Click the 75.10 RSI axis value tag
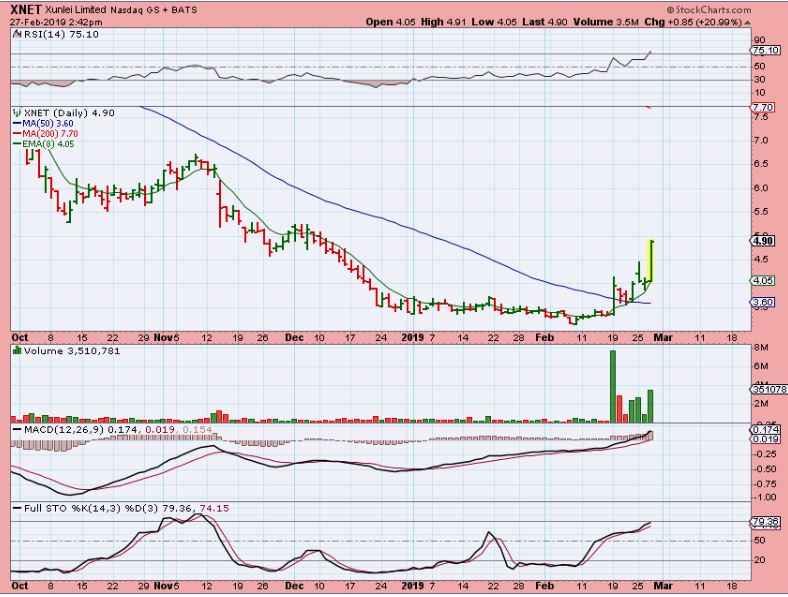The width and height of the screenshot is (788, 597). pos(766,50)
